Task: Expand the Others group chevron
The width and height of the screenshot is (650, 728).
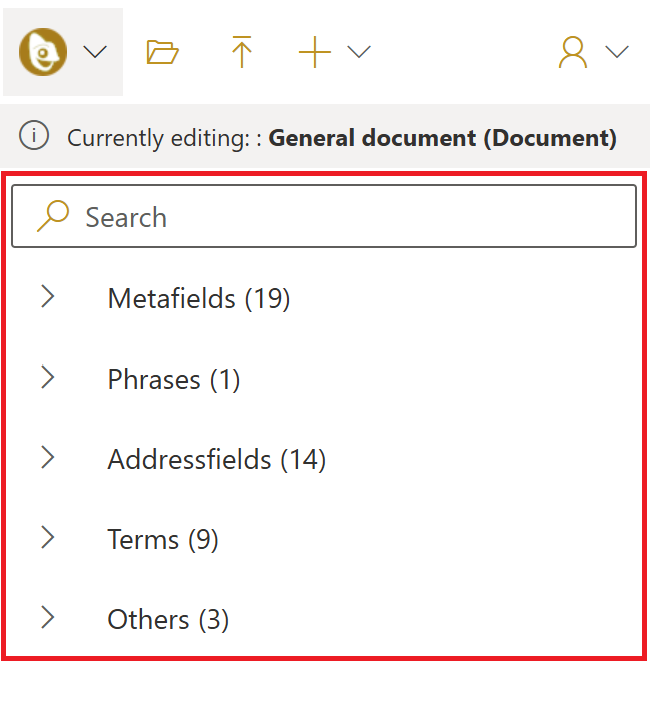Action: [47, 619]
